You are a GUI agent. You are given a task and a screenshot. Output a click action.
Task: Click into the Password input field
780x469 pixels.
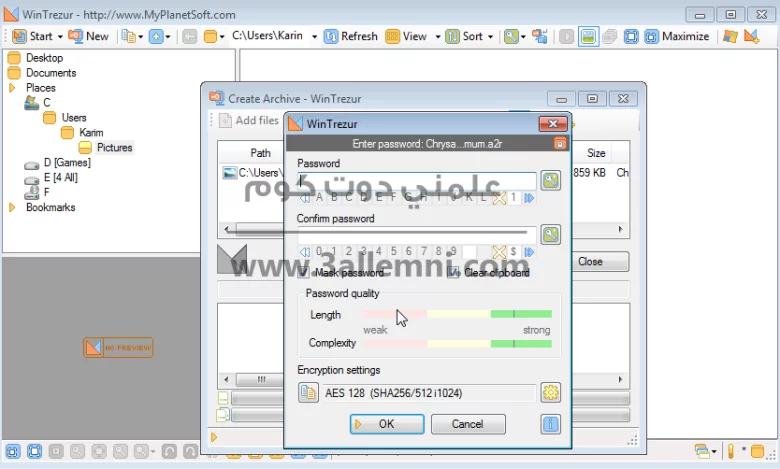point(416,181)
